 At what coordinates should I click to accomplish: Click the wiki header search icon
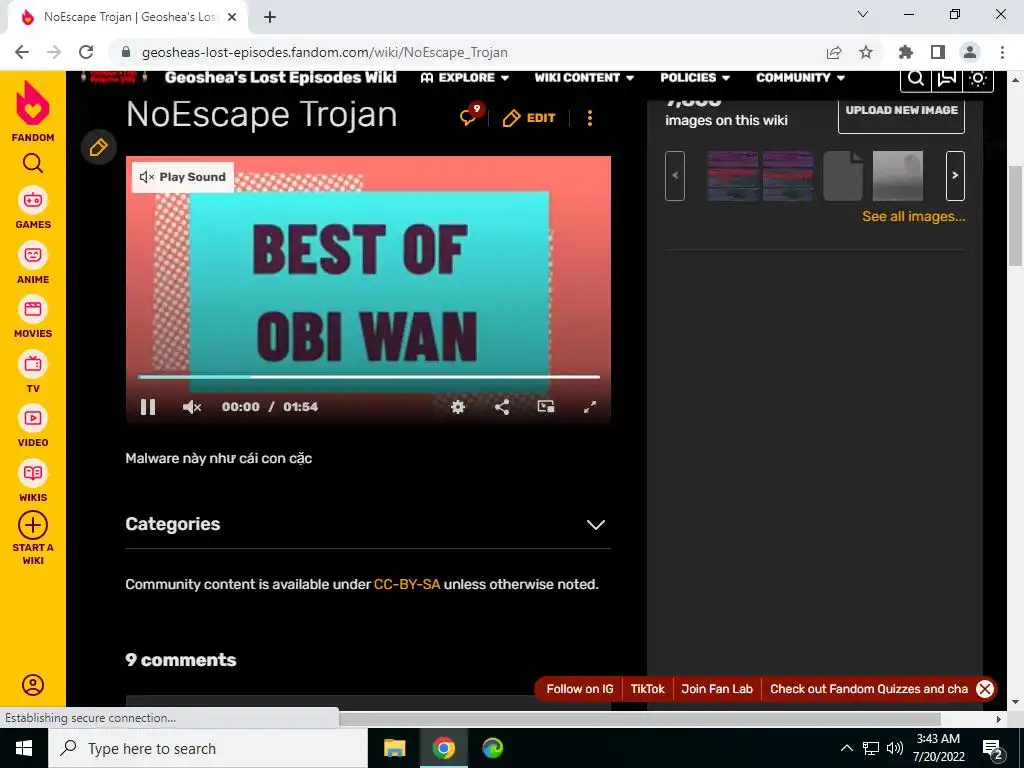point(916,78)
